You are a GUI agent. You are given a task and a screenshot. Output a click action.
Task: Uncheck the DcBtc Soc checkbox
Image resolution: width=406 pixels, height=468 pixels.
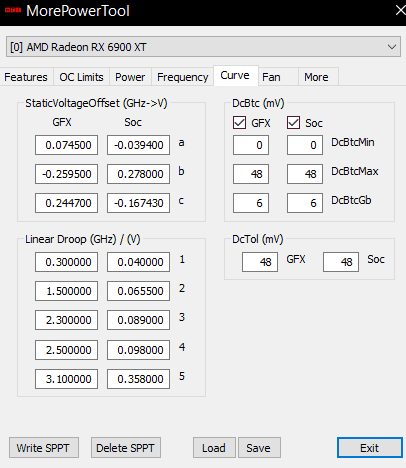tap(293, 123)
